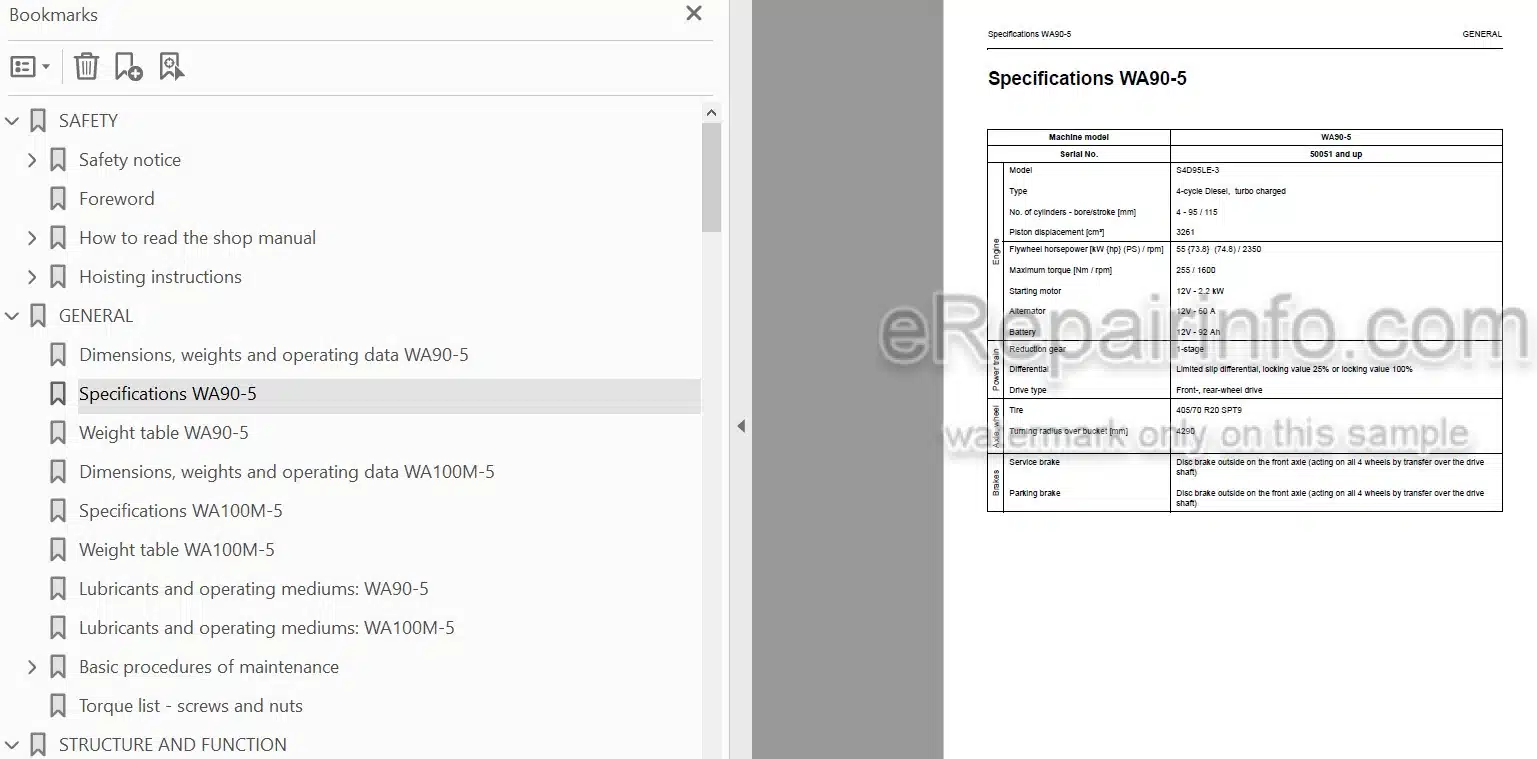The height and width of the screenshot is (759, 1537).
Task: Click bookmark icon beside Specifications WA90-5
Action: (x=58, y=394)
